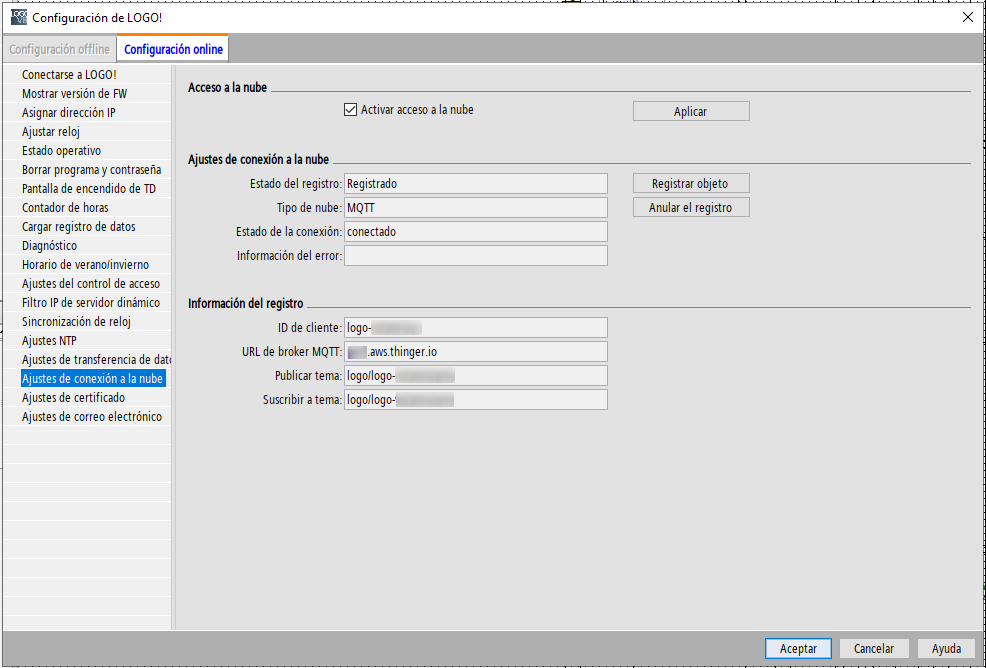Click the Tipo de nube field

point(475,207)
